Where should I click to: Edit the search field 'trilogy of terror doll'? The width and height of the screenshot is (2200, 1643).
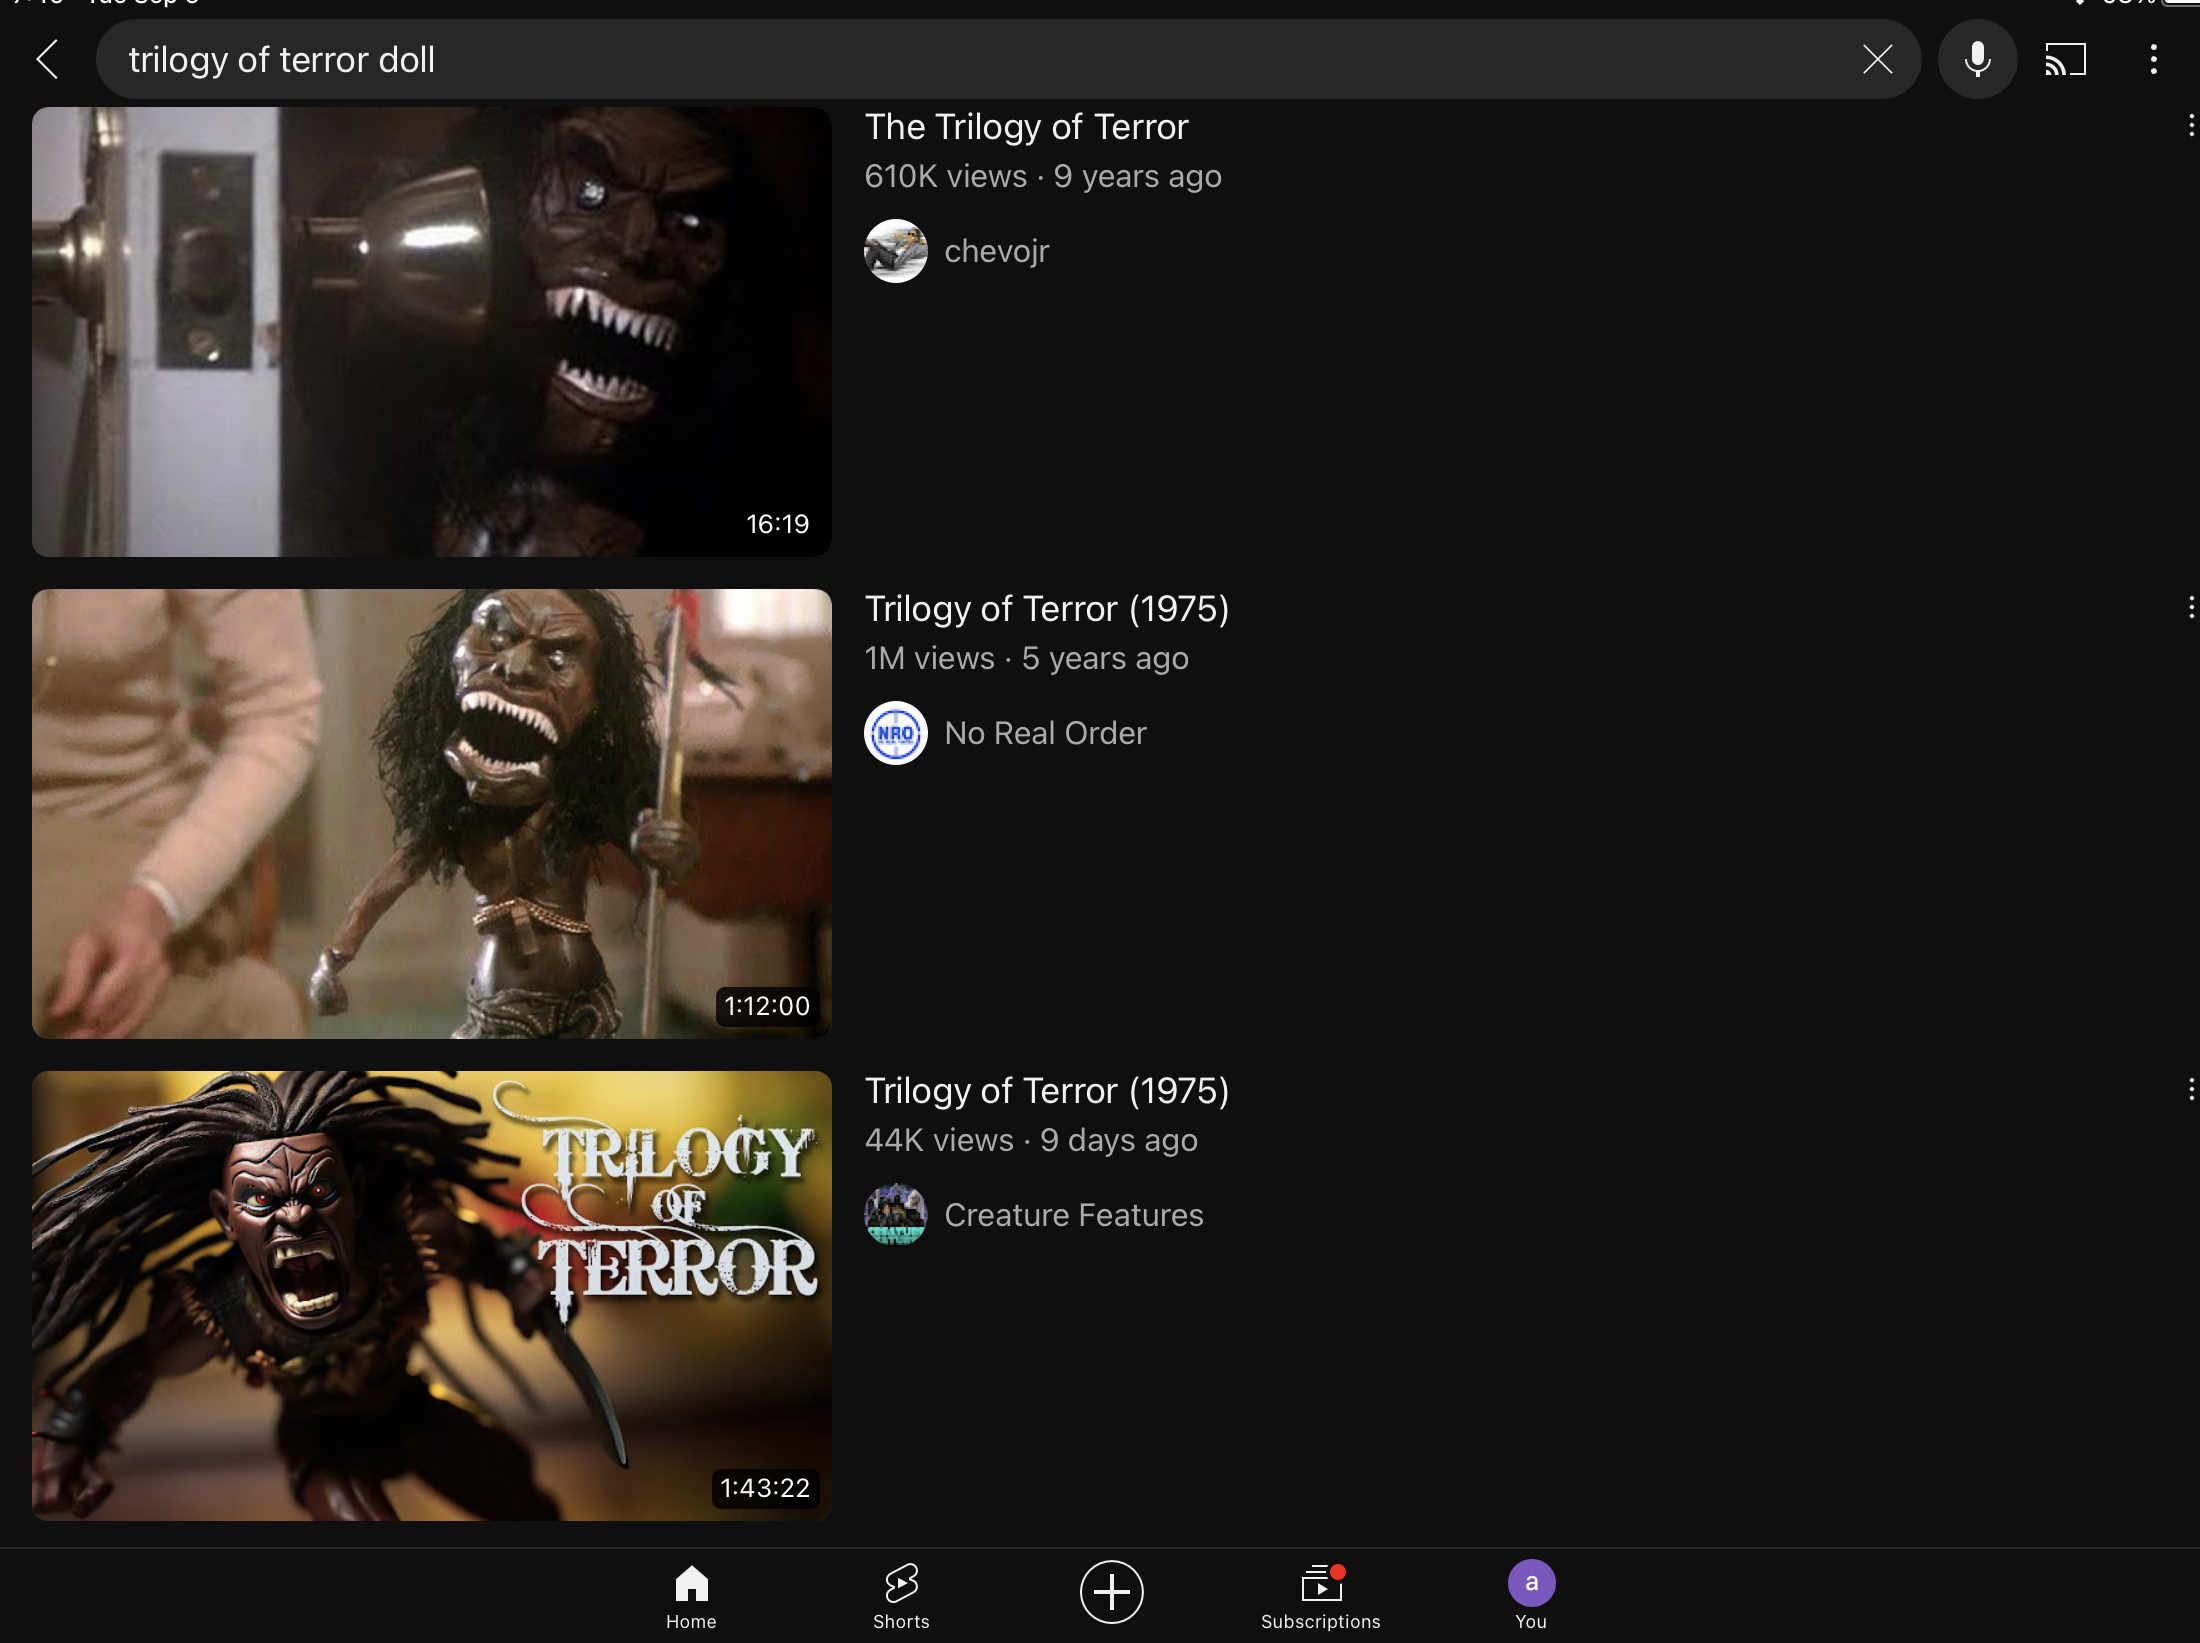1008,59
